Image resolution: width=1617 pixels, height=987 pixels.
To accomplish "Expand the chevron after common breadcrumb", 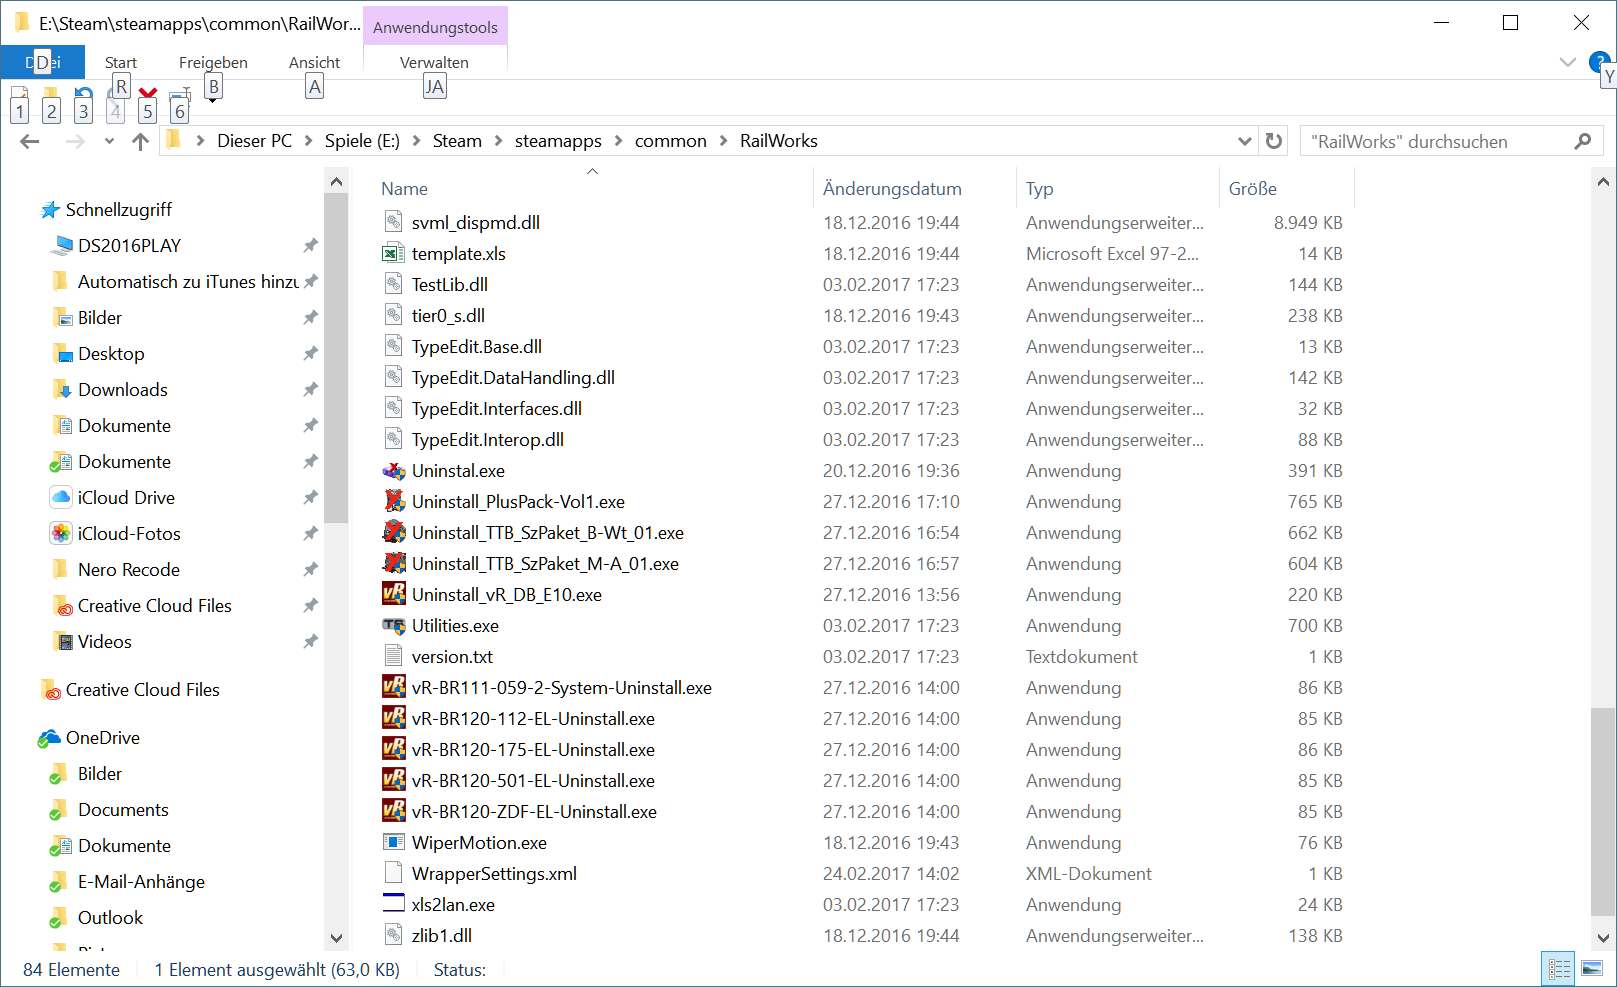I will pos(723,141).
